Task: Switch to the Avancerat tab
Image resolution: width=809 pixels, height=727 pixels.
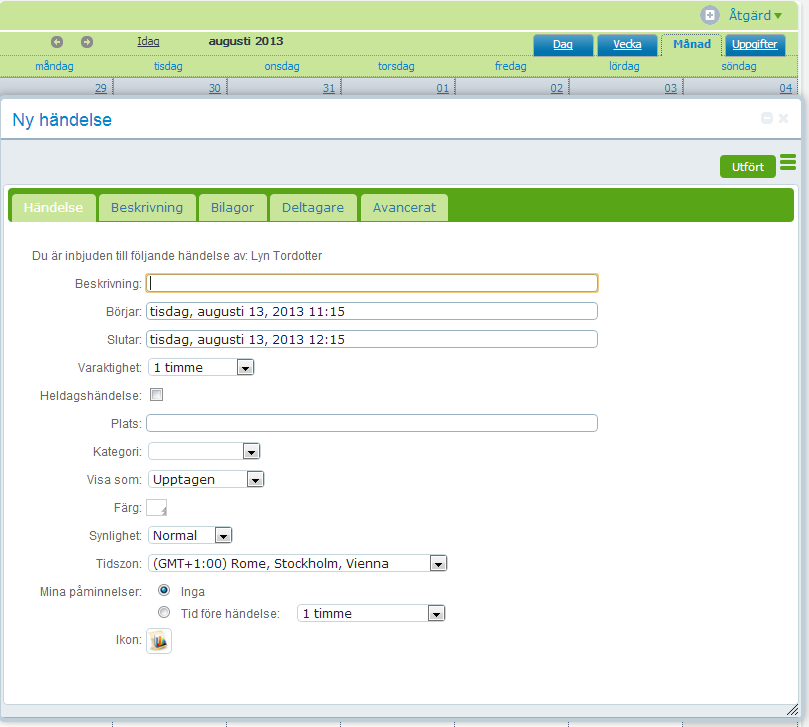Action: 404,207
